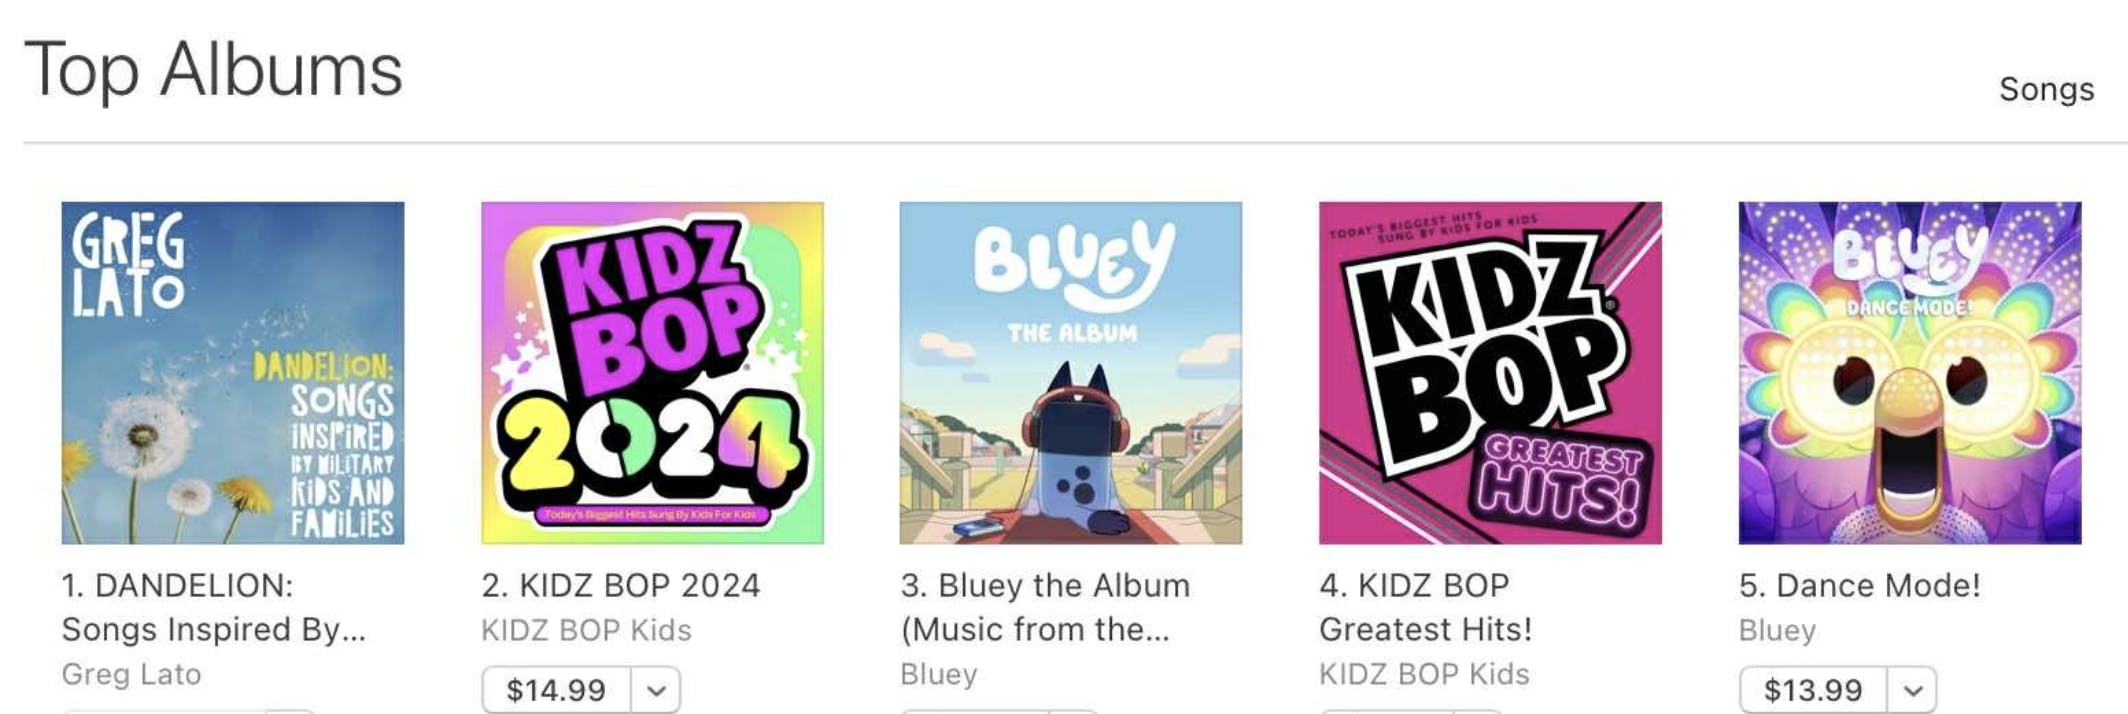2128x714 pixels.
Task: Open the "5. Dance Mode!" title link
Action: pos(1859,585)
